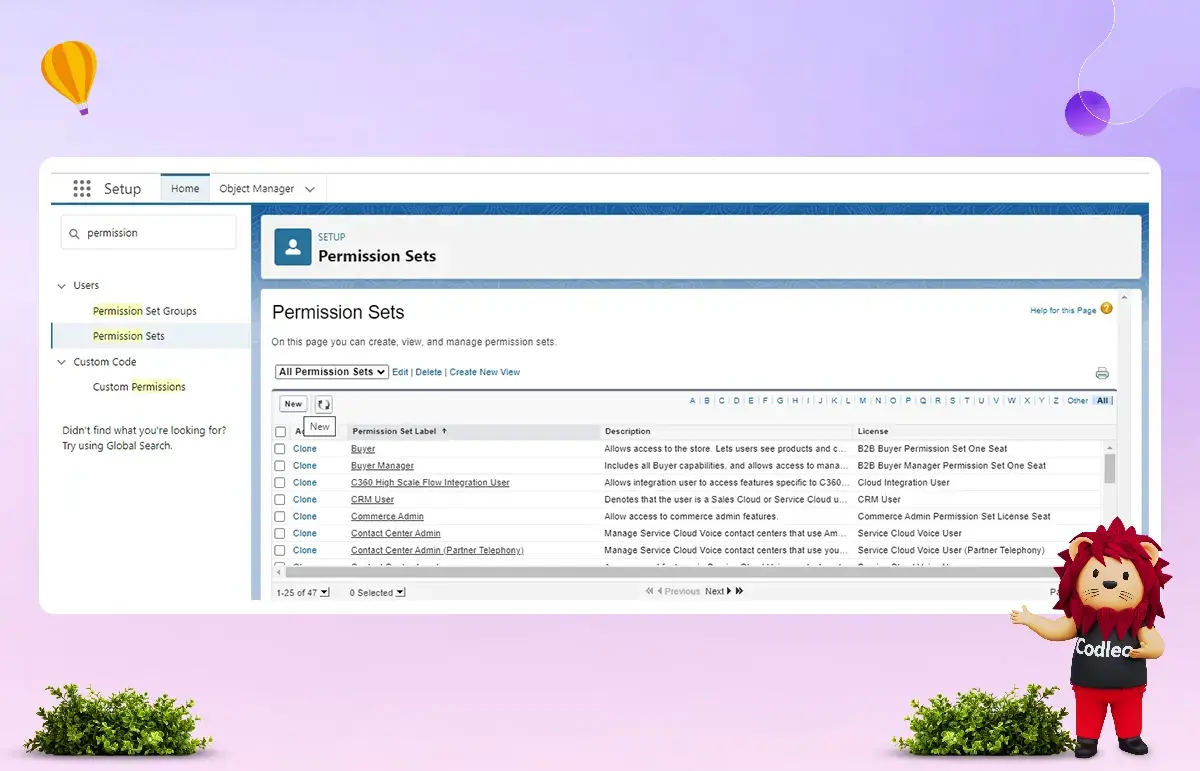Filter list by letter A
This screenshot has width=1200, height=771.
pyautogui.click(x=692, y=401)
